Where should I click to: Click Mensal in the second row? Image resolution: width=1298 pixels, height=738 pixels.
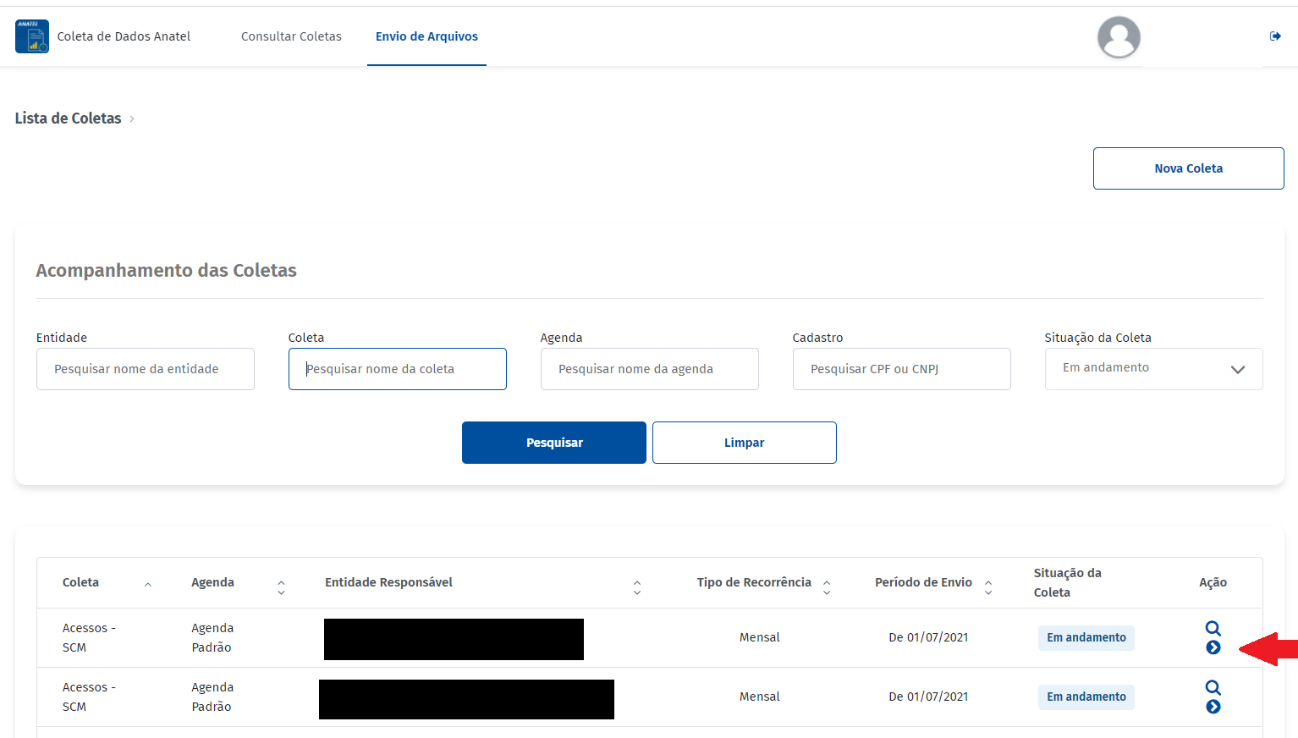pos(760,696)
